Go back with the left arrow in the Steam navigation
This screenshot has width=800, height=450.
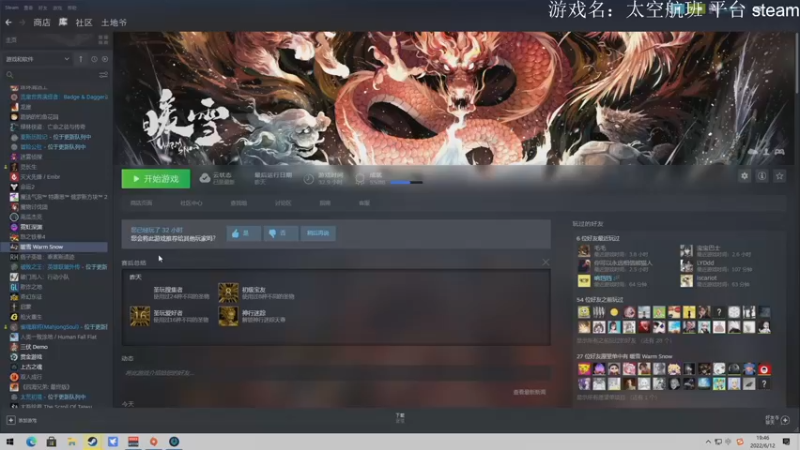click(8, 22)
